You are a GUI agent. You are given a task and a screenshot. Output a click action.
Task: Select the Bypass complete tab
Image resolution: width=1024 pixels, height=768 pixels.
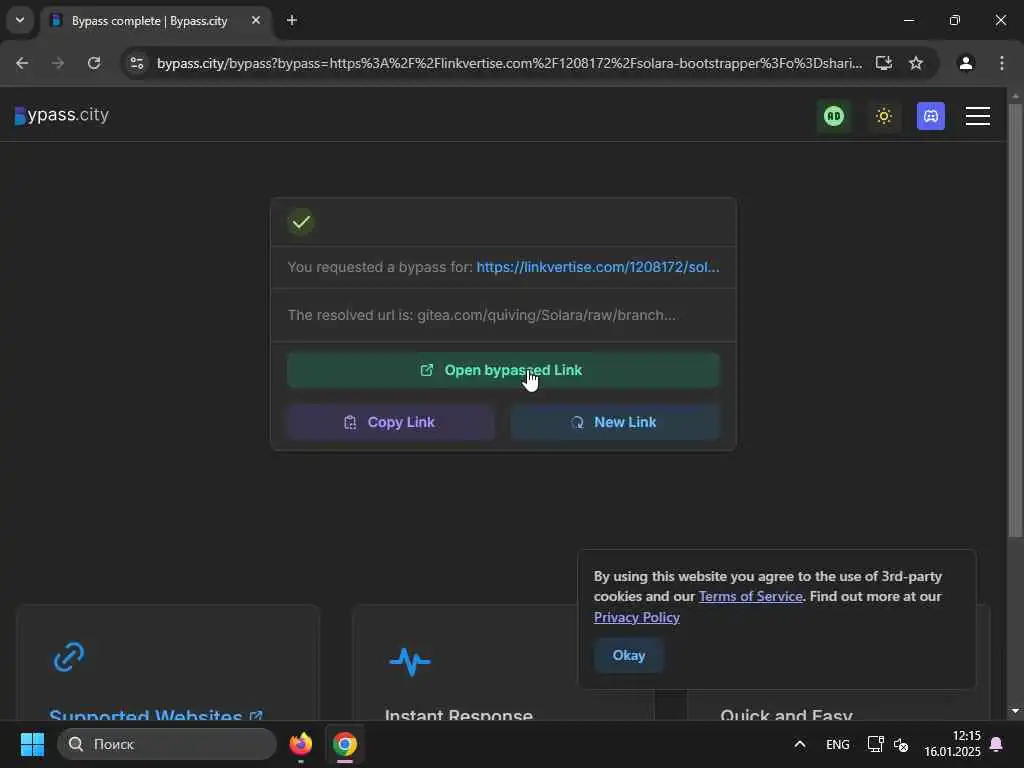149,21
